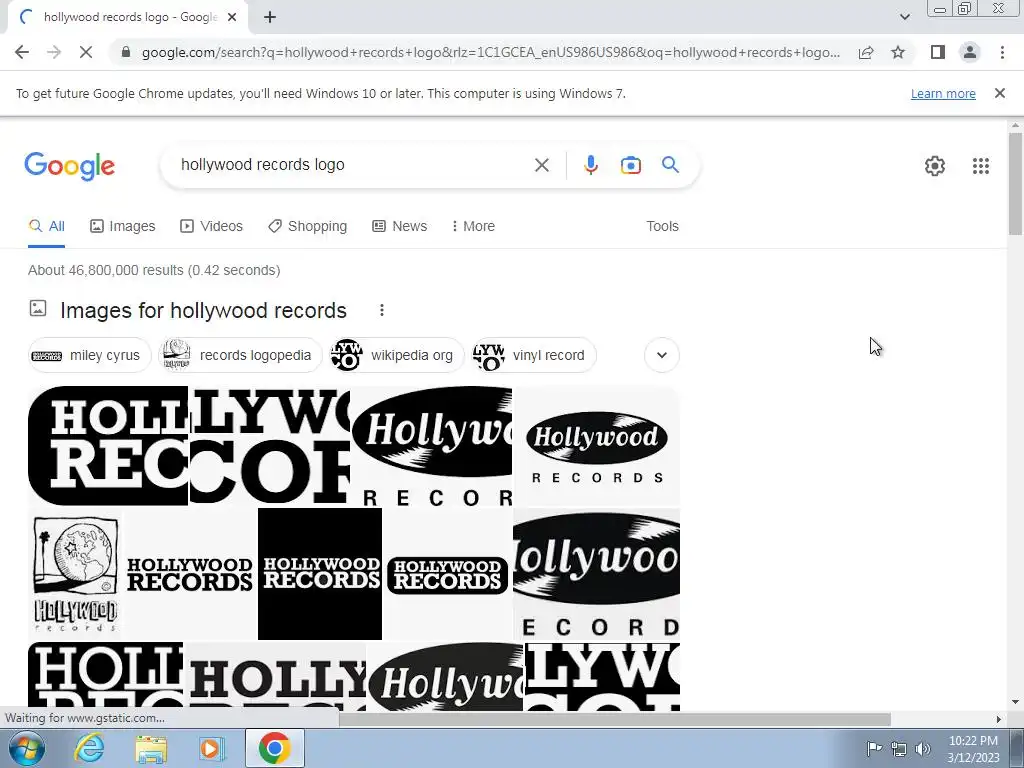The width and height of the screenshot is (1024, 768).
Task: Click the vertical scrollbar thumb
Action: click(x=1015, y=183)
